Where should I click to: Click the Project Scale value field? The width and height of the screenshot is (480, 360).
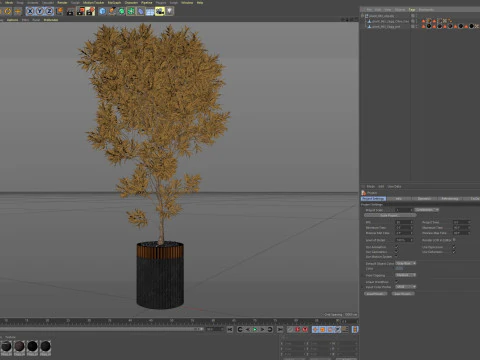(404, 210)
